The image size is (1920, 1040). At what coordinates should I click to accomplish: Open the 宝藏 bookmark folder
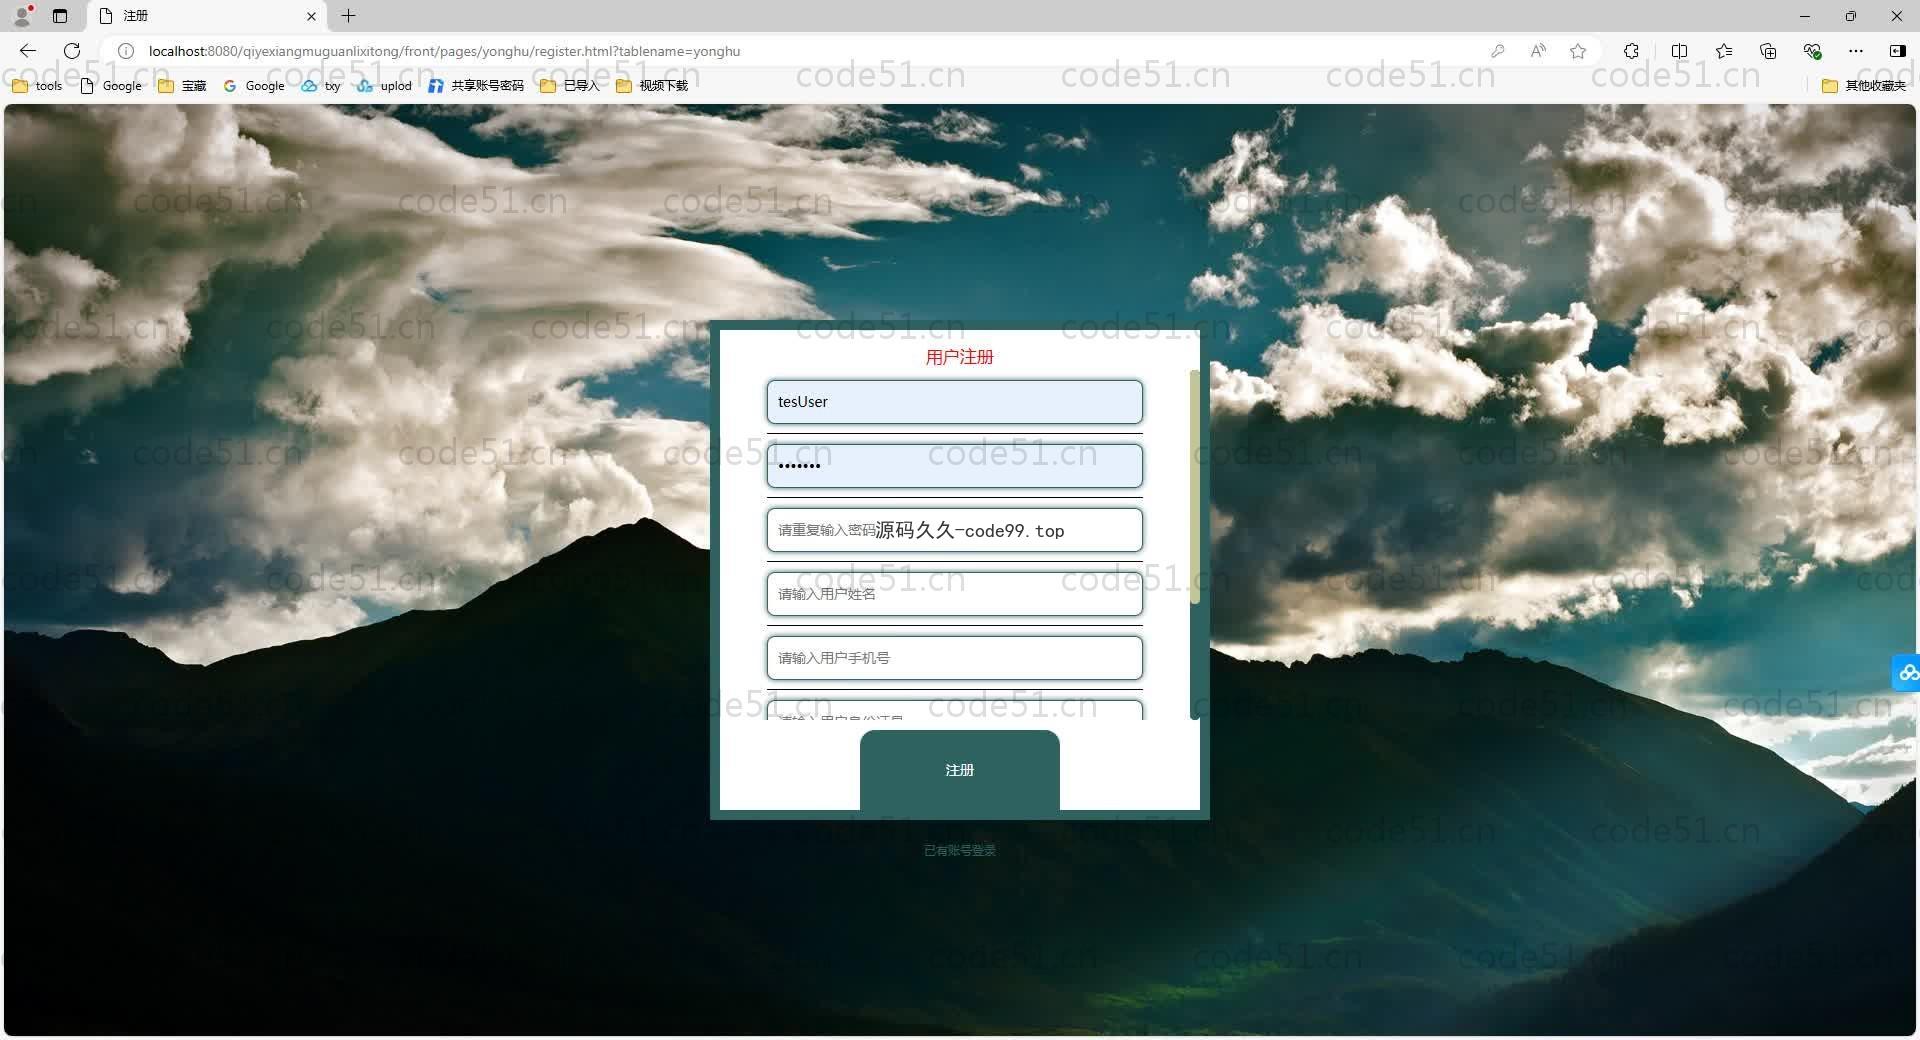click(182, 86)
